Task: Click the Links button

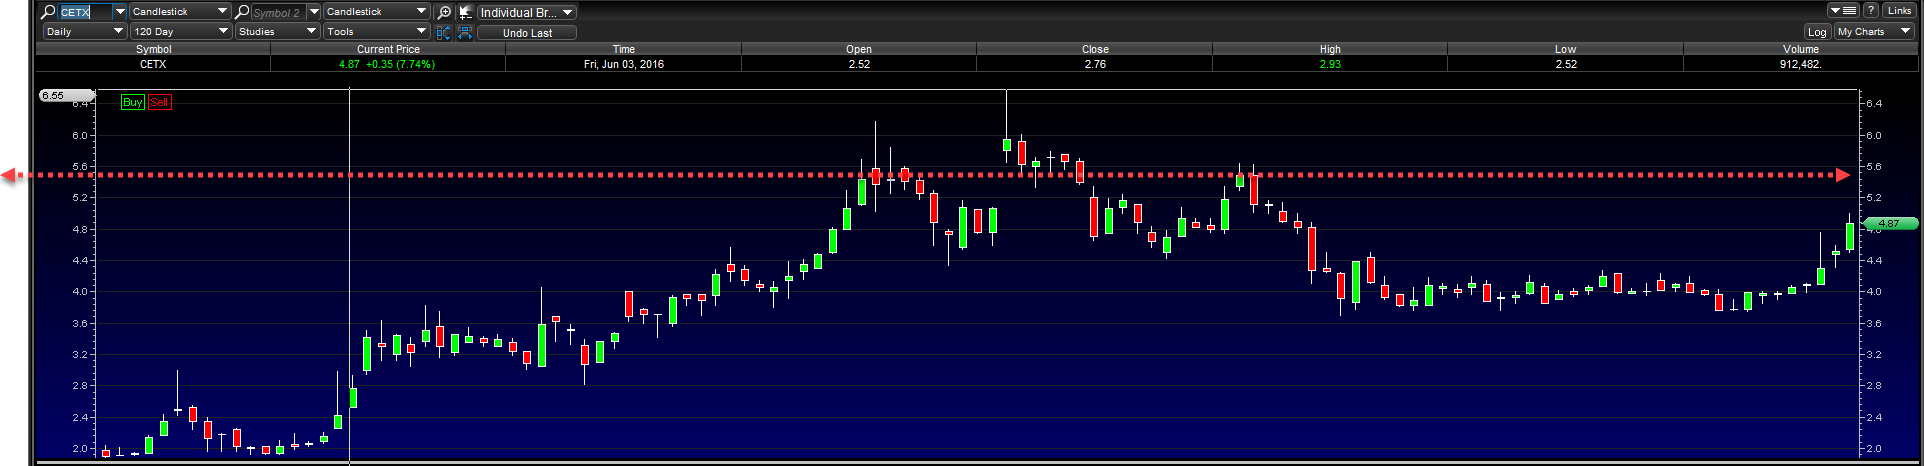Action: 1899,10
